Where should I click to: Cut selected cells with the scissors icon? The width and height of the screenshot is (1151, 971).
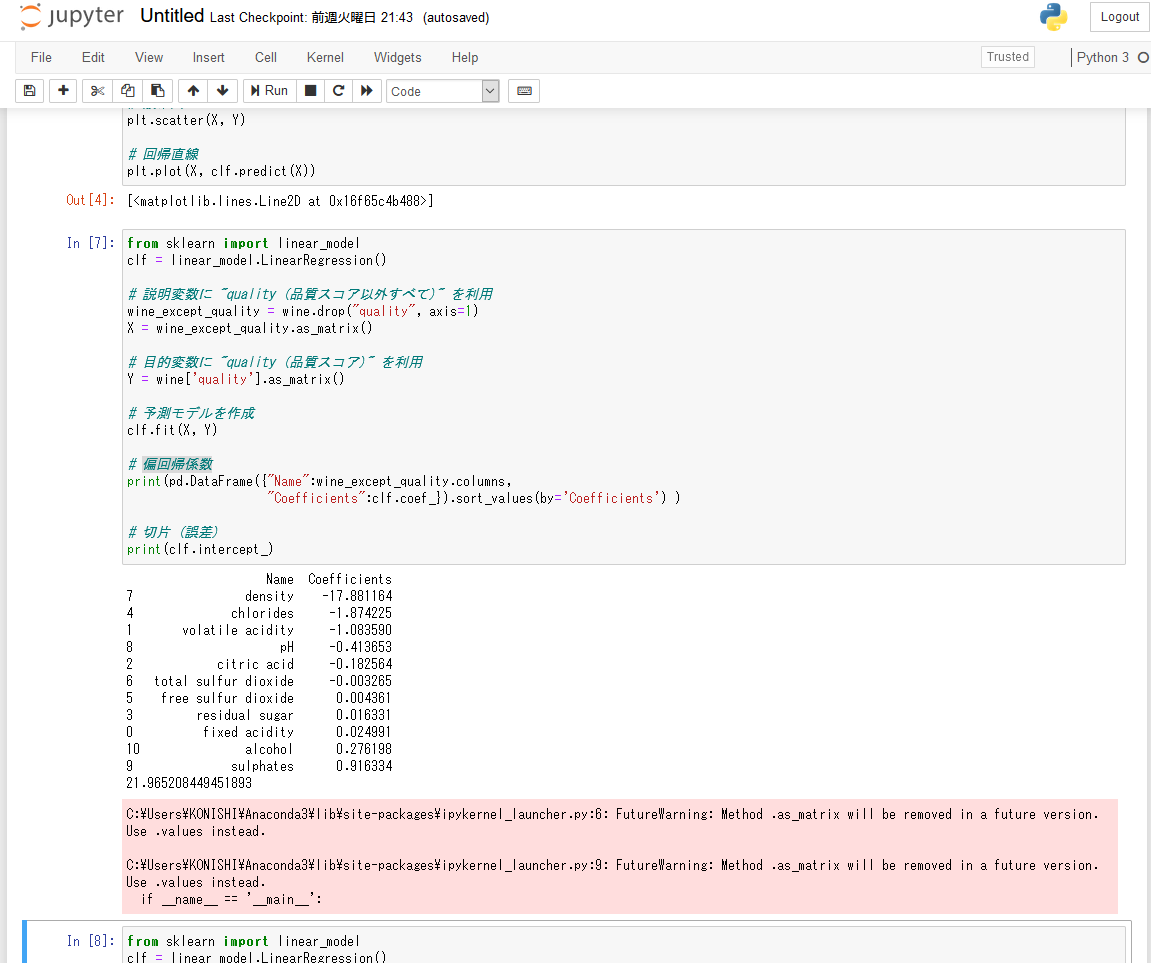97,91
